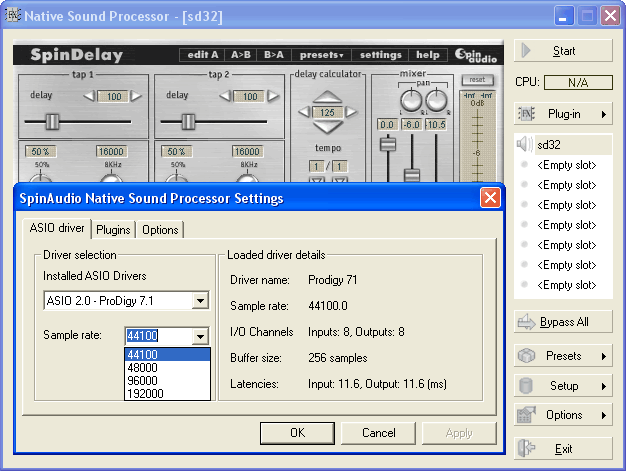Select the last Empty slot entry

tap(567, 285)
